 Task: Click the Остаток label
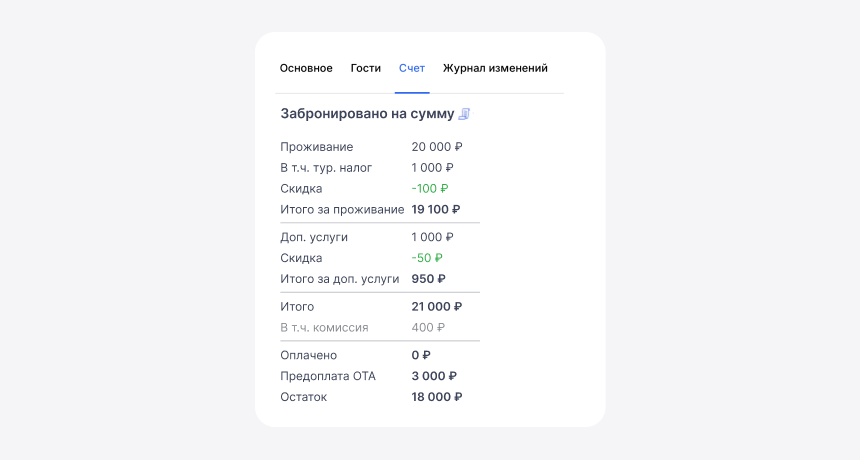303,397
